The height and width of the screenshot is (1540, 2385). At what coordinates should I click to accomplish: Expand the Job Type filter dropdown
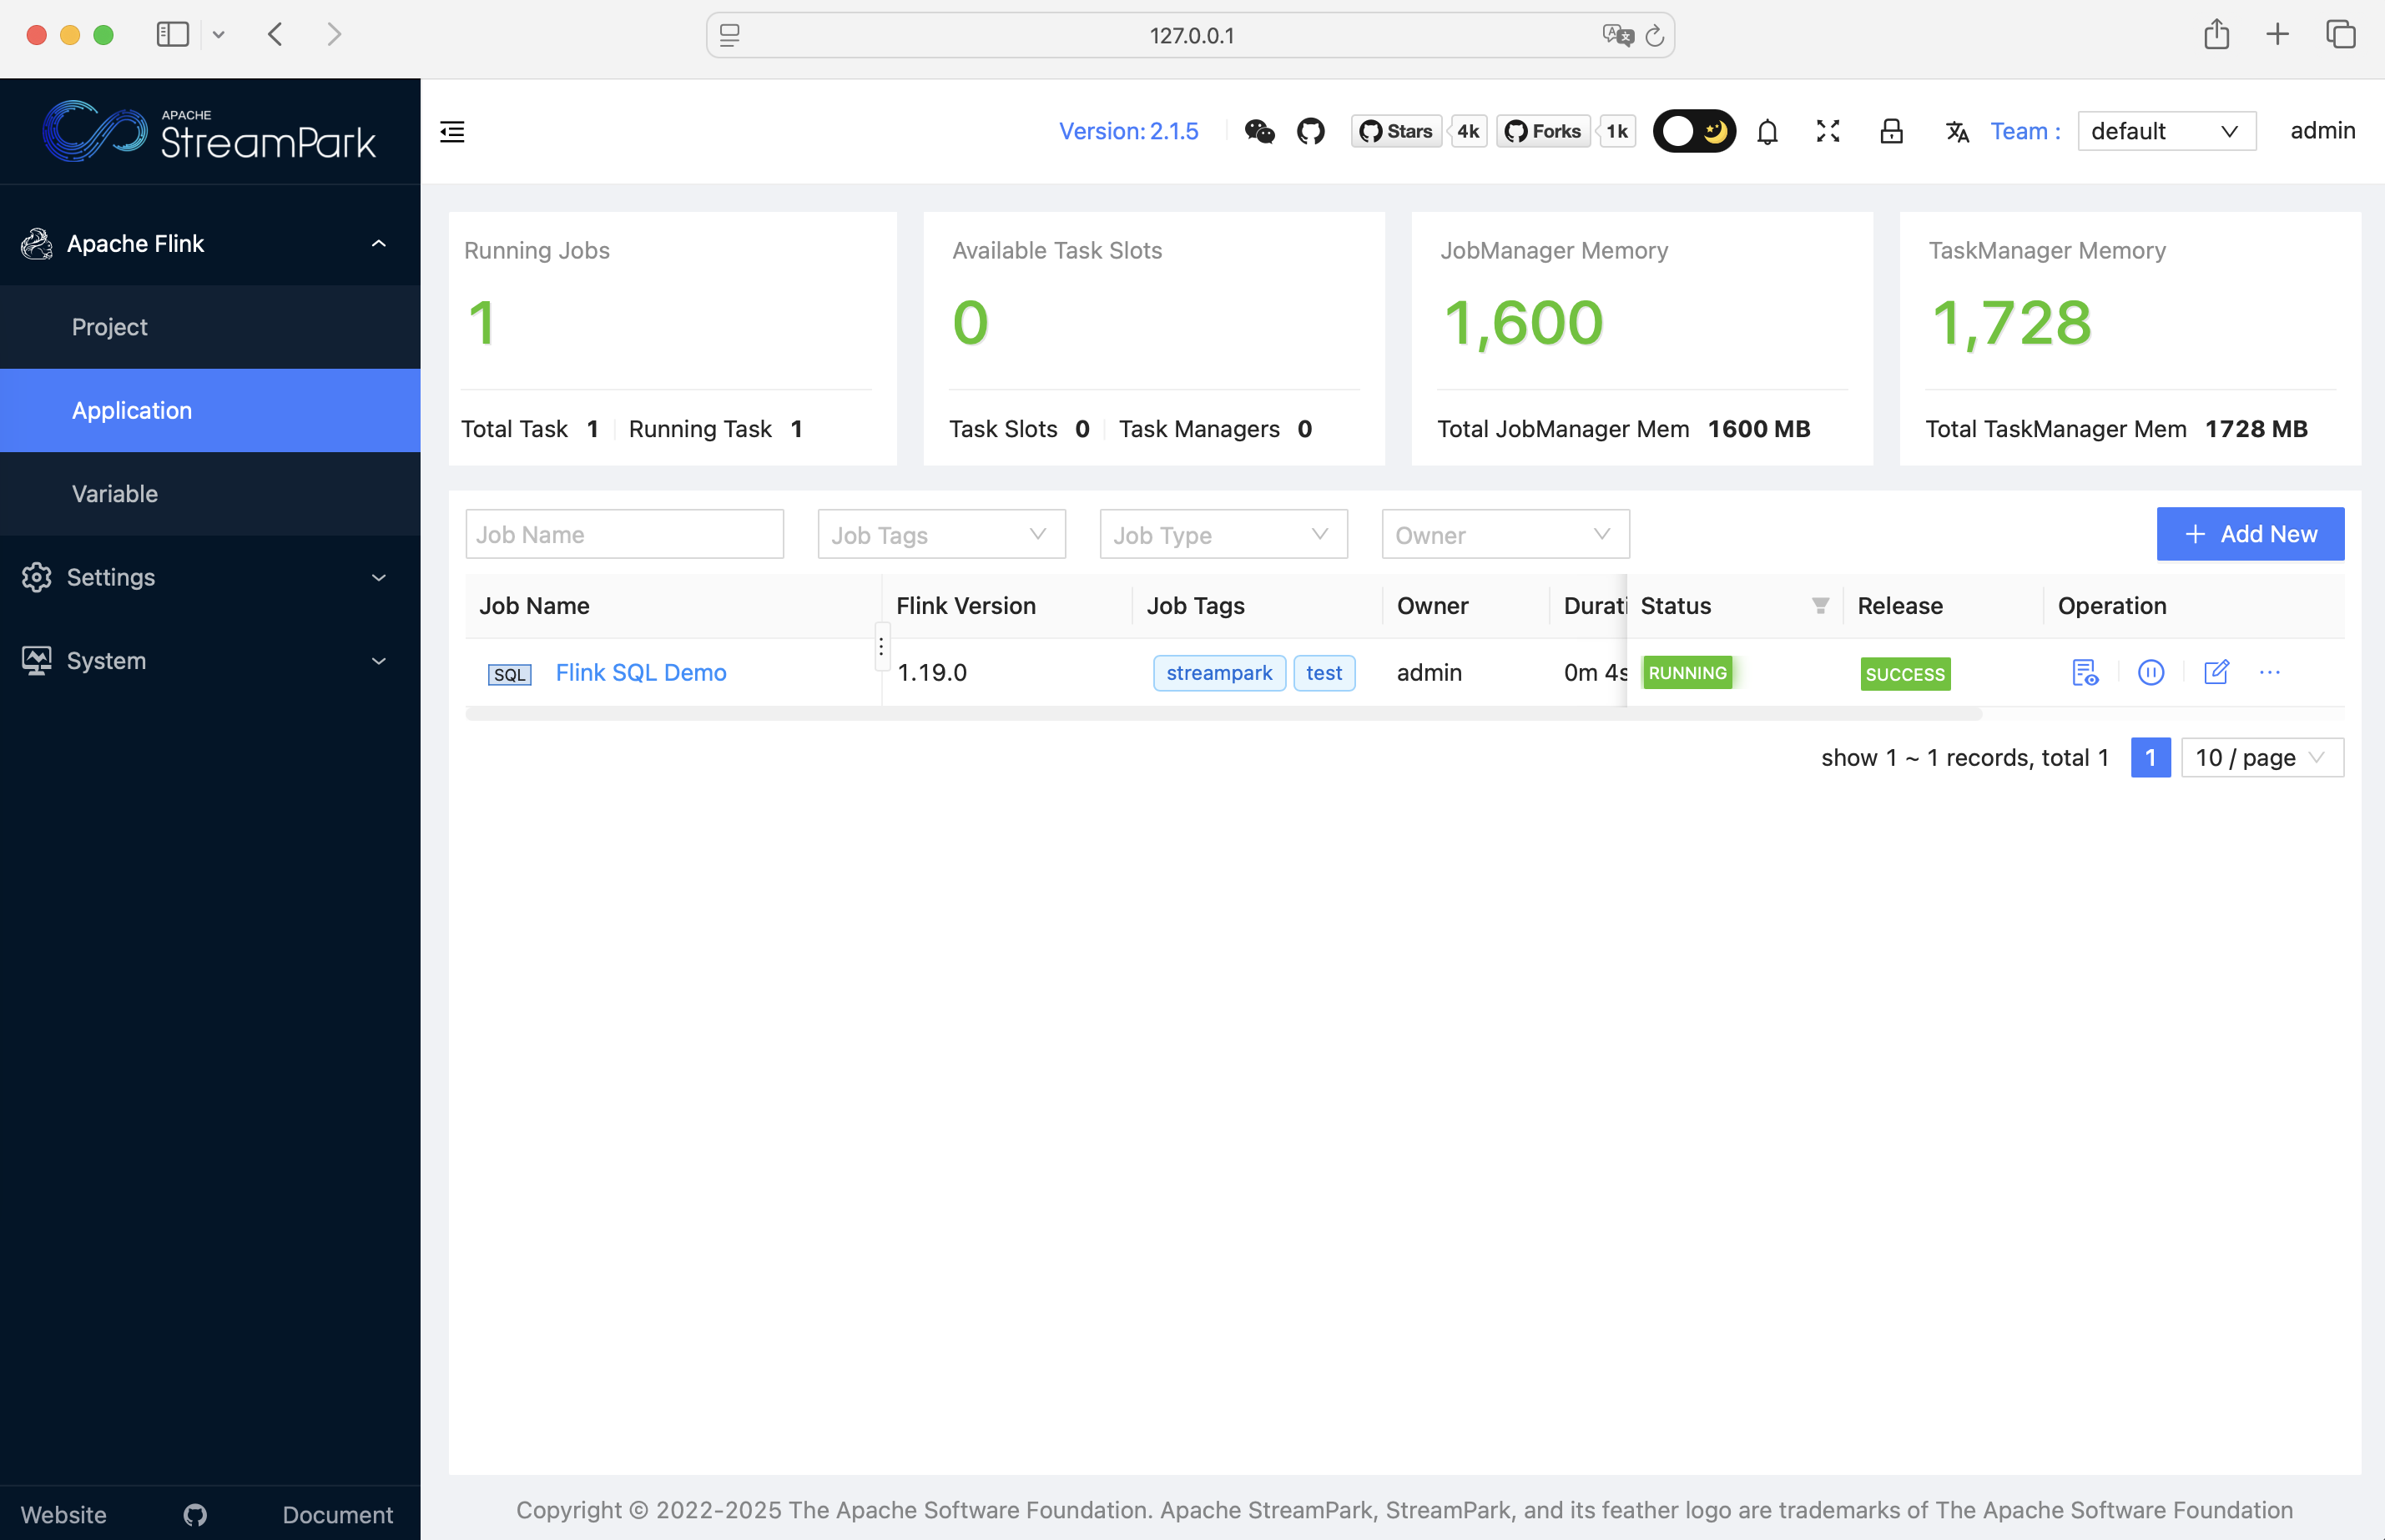point(1222,535)
